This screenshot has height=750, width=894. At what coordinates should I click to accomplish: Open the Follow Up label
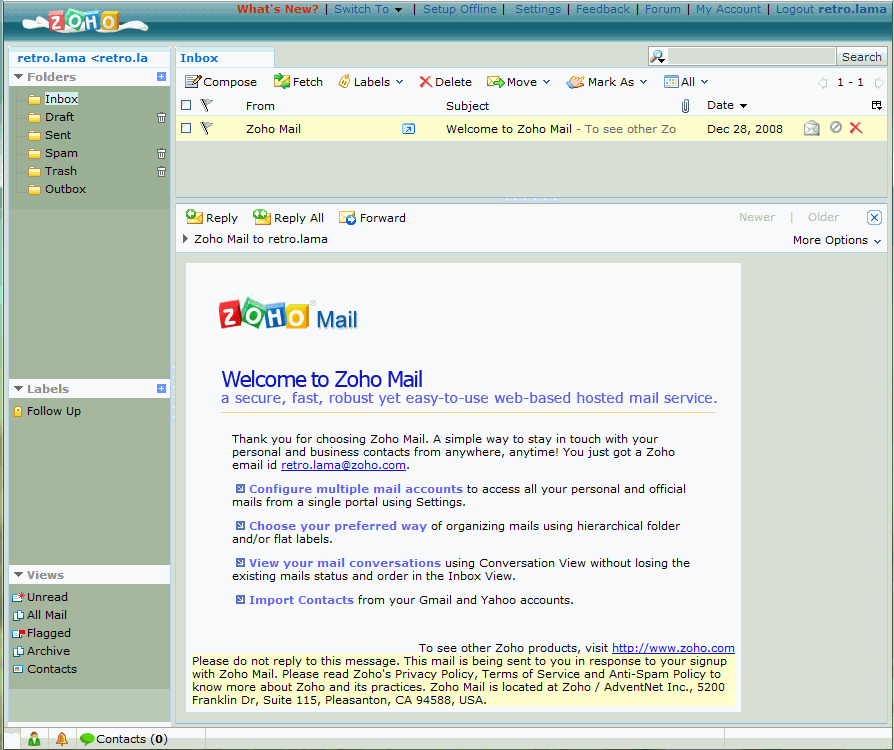click(54, 411)
